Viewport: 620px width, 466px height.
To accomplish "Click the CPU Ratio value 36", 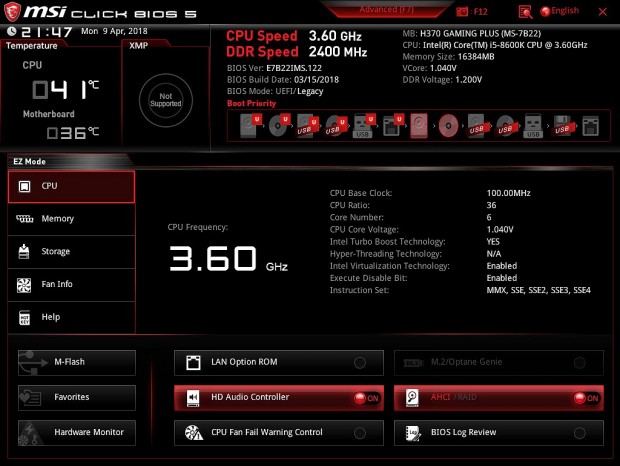I will 491,205.
